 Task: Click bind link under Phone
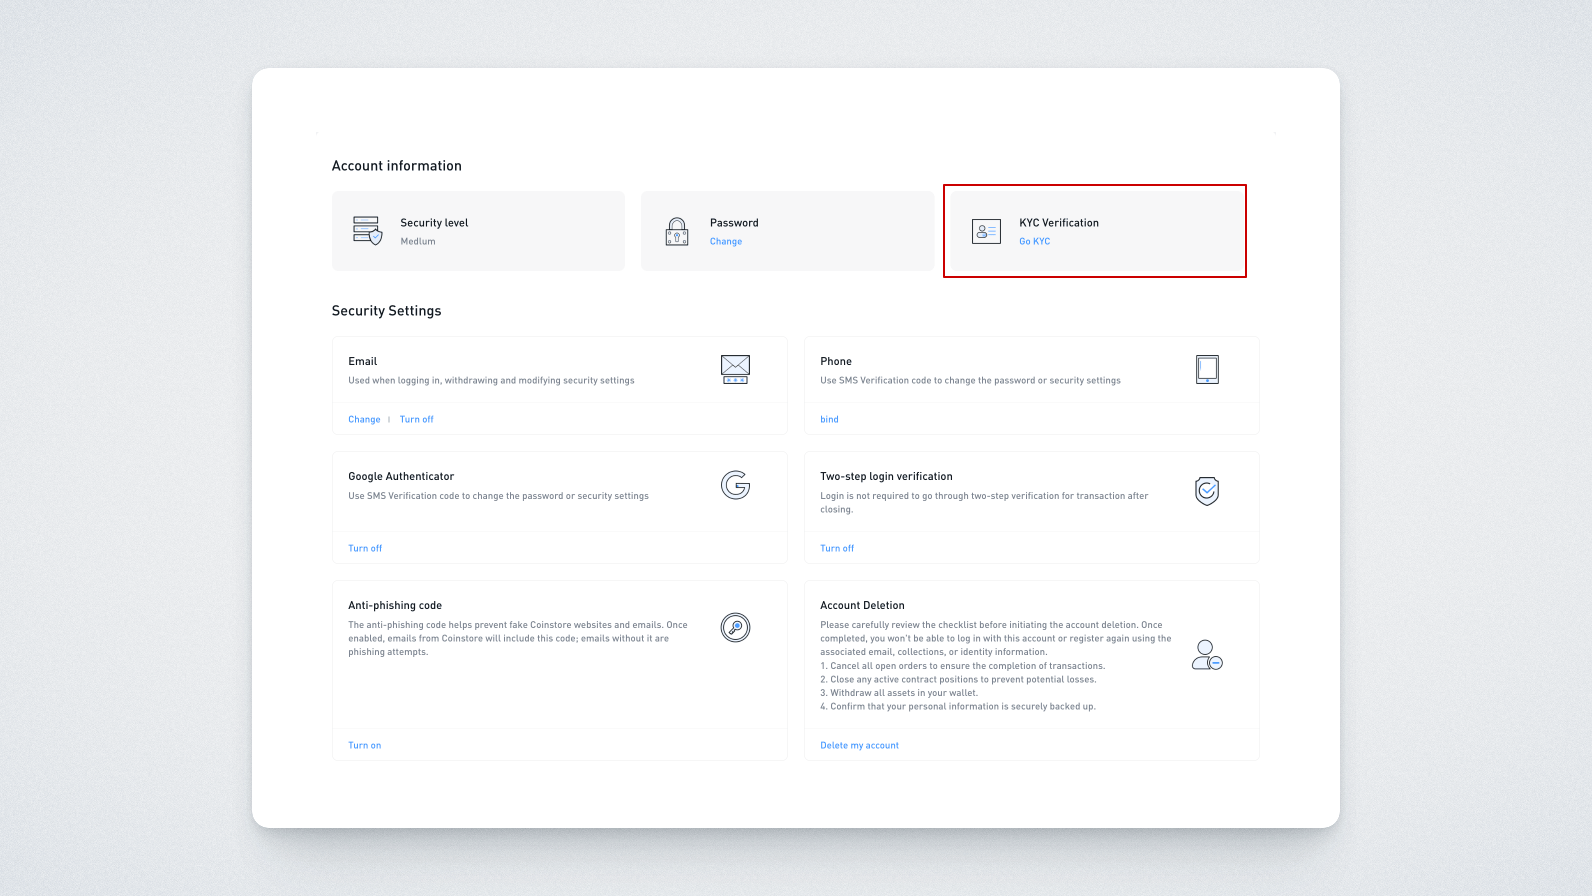point(829,420)
